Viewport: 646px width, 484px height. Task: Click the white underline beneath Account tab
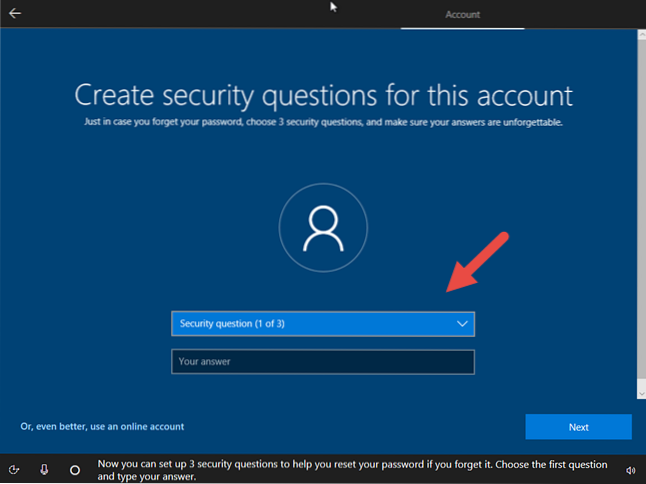tap(462, 28)
